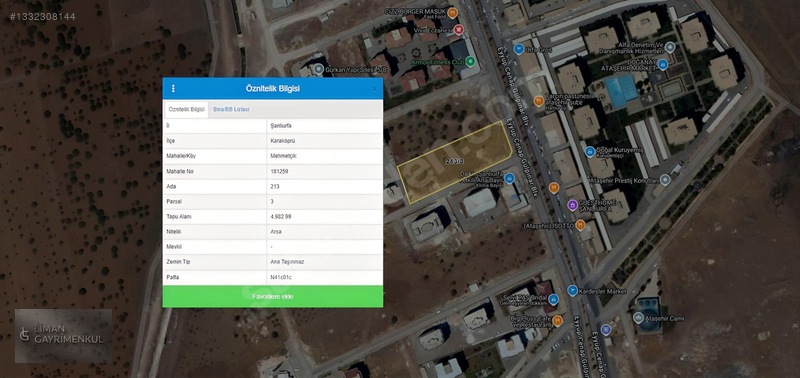Click the Cizz Burger Masuk fast food pin
Viewport: 800px width, 378px height.
[452, 13]
